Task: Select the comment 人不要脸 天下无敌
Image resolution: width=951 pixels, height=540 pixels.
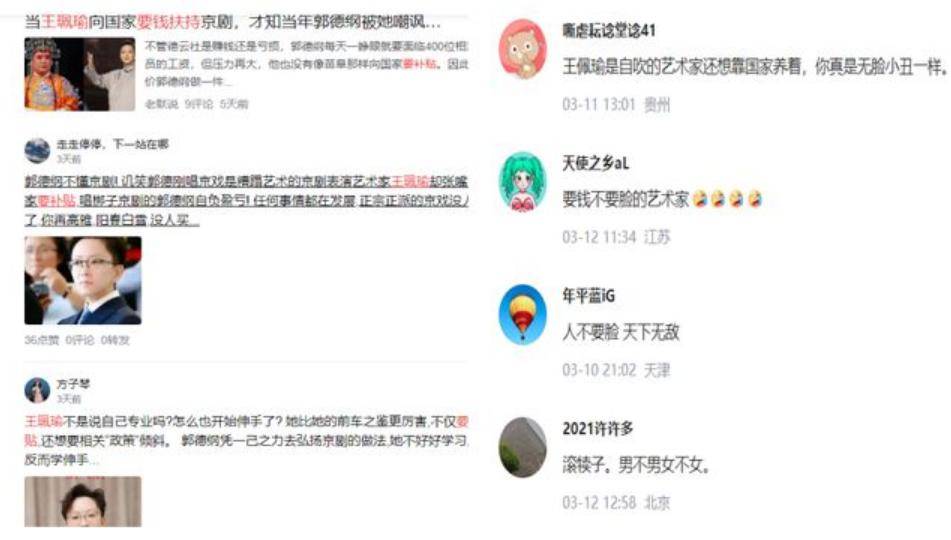Action: 621,332
